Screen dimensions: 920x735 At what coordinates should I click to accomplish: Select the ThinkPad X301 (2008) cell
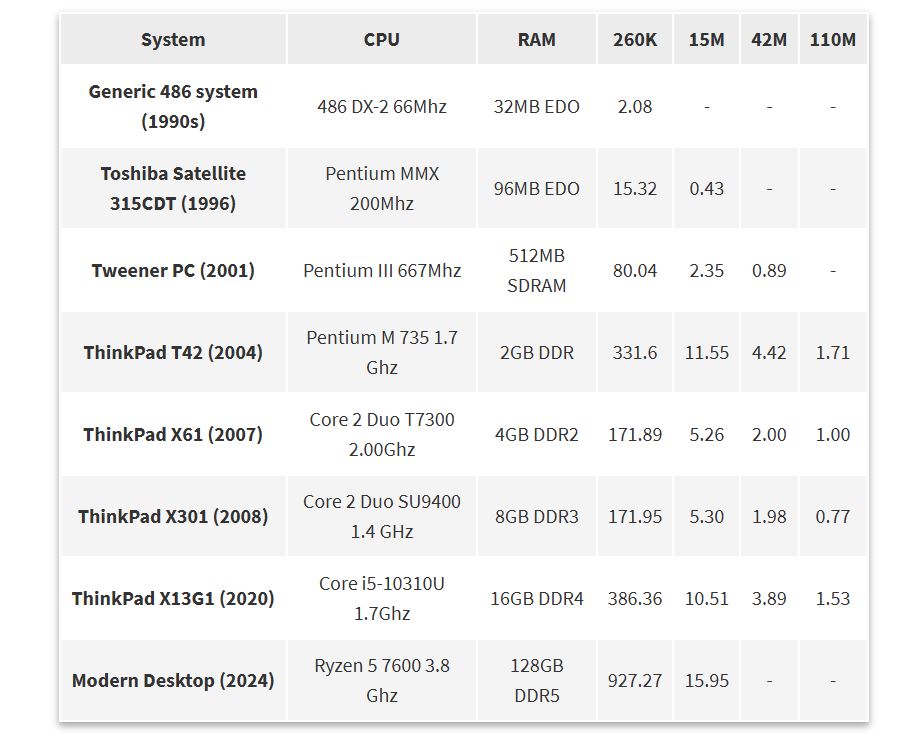pyautogui.click(x=173, y=516)
